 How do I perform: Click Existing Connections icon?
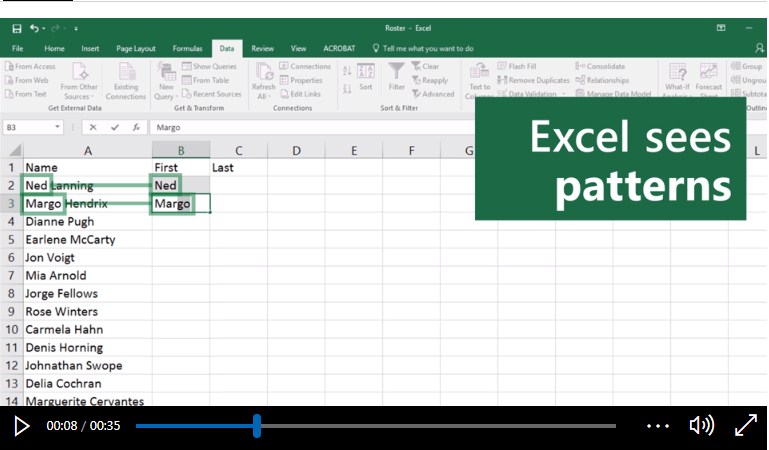tap(126, 81)
